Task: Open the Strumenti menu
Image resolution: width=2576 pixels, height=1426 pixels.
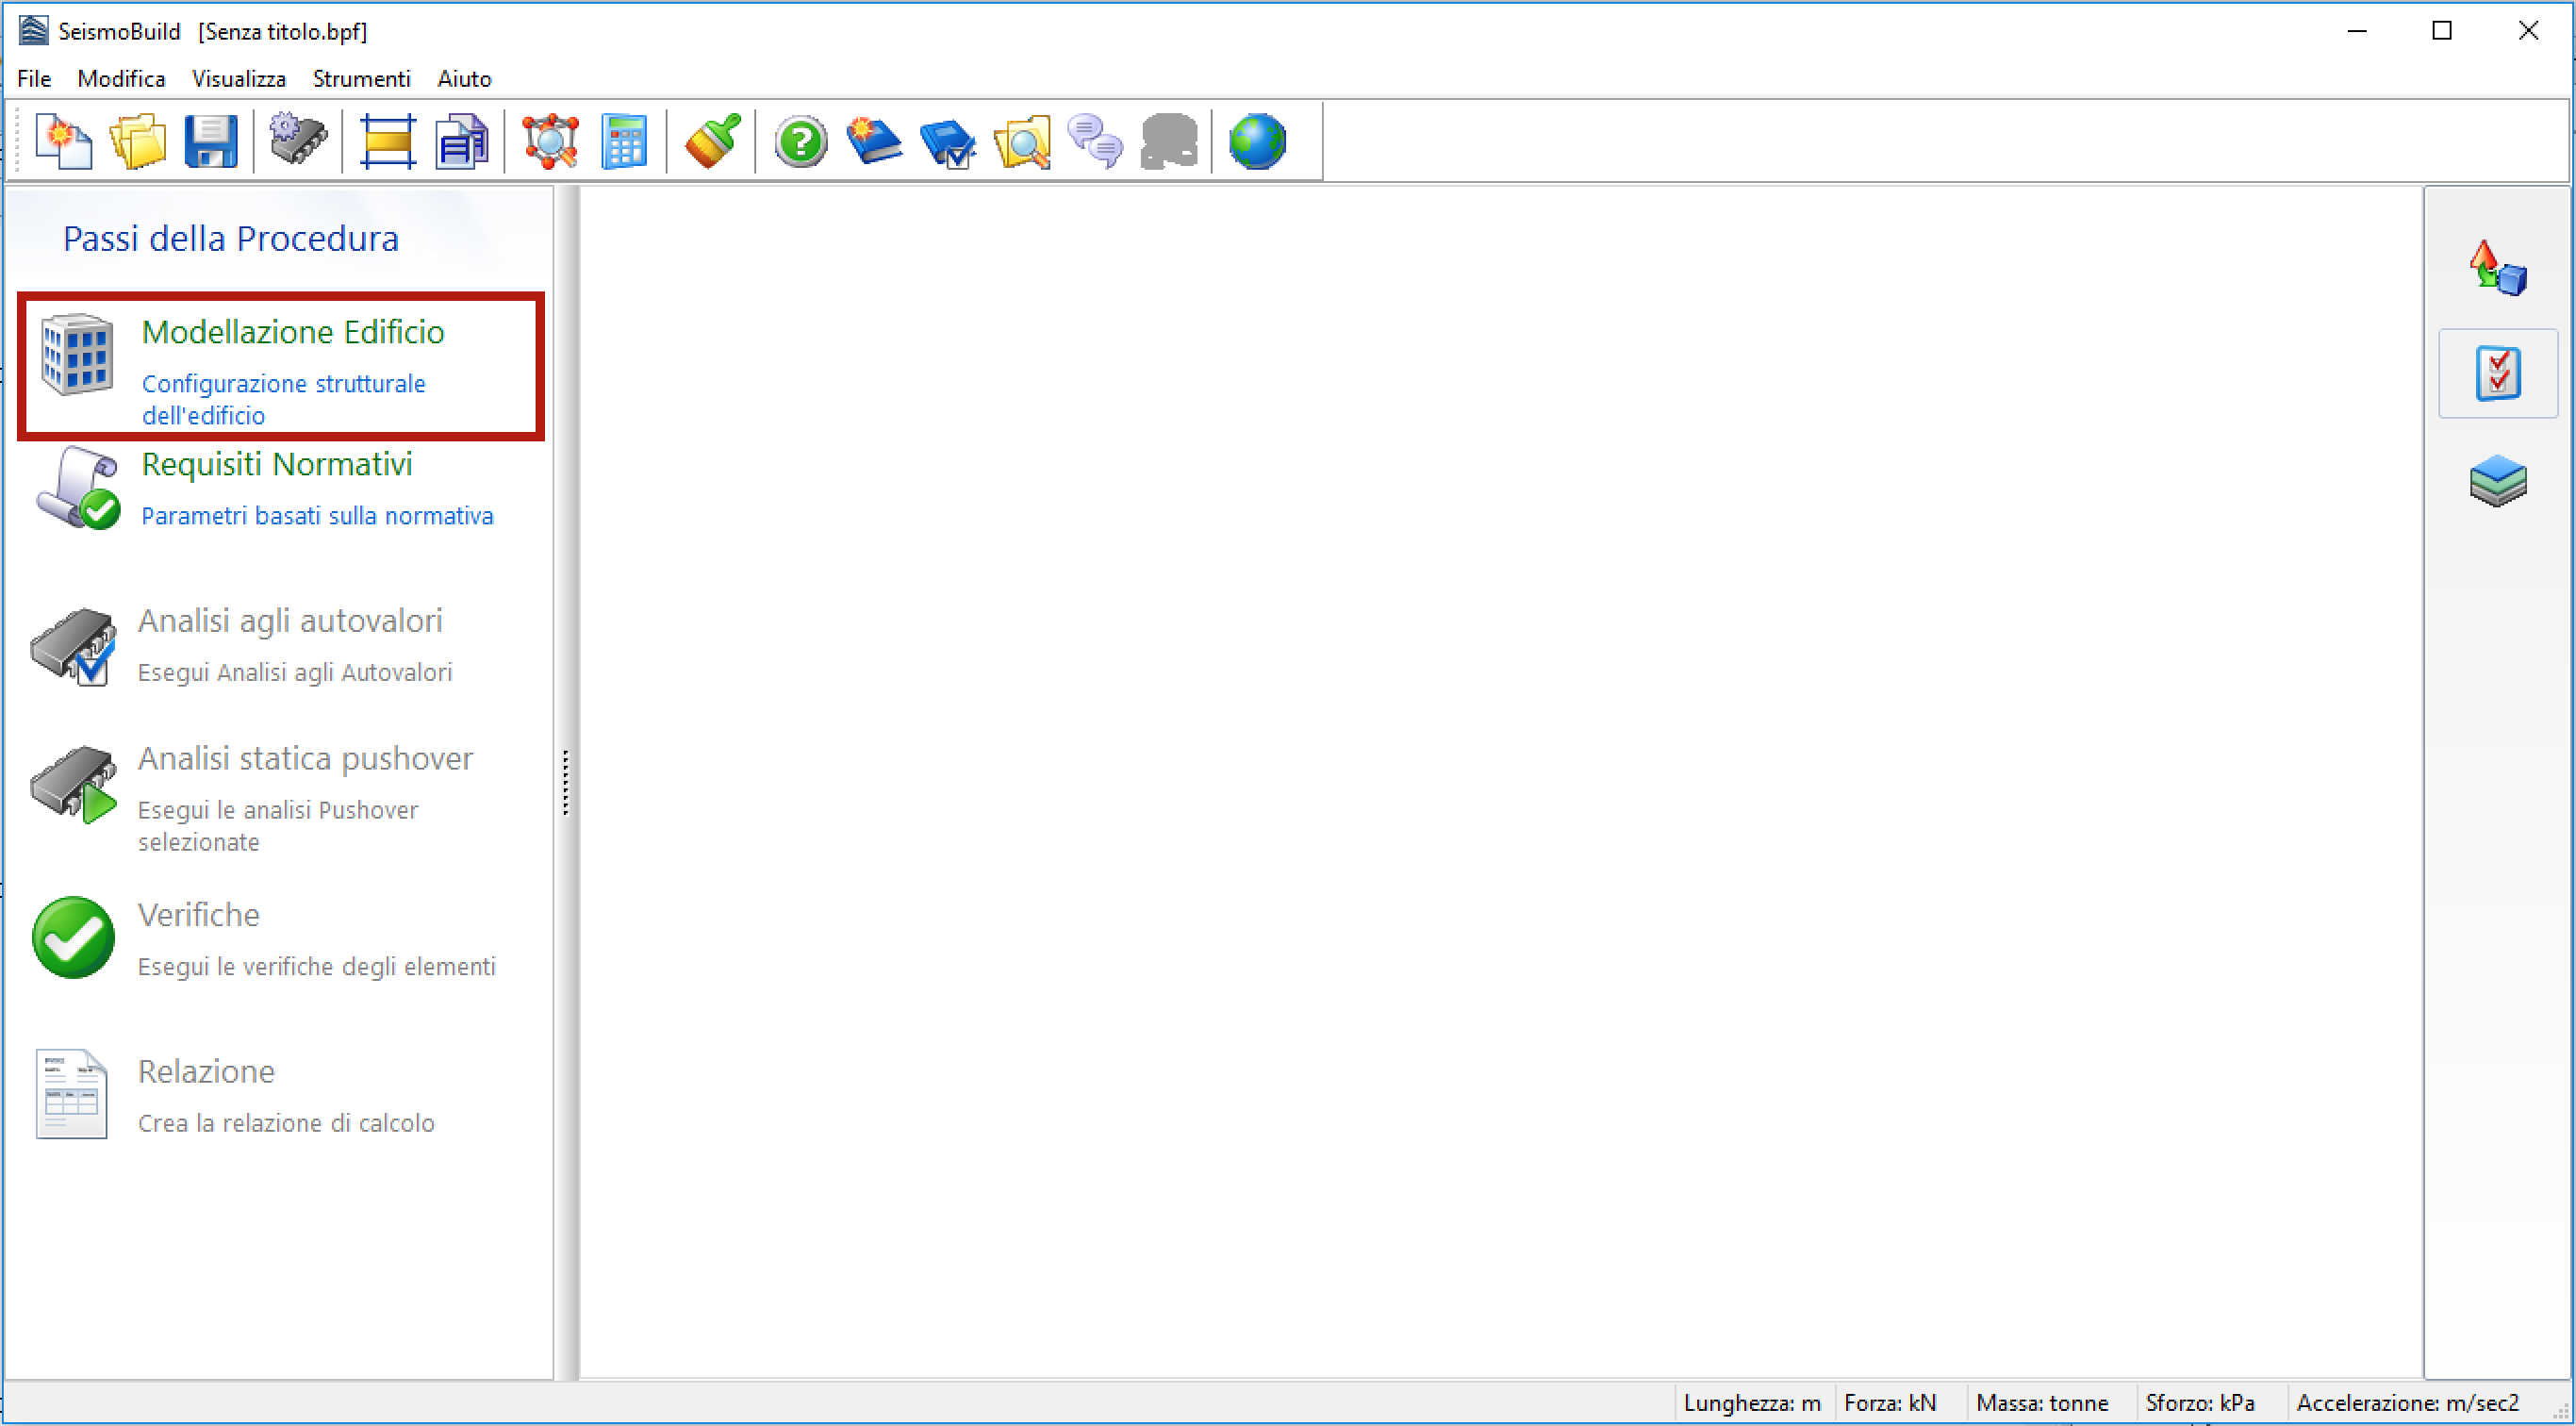Action: [361, 78]
